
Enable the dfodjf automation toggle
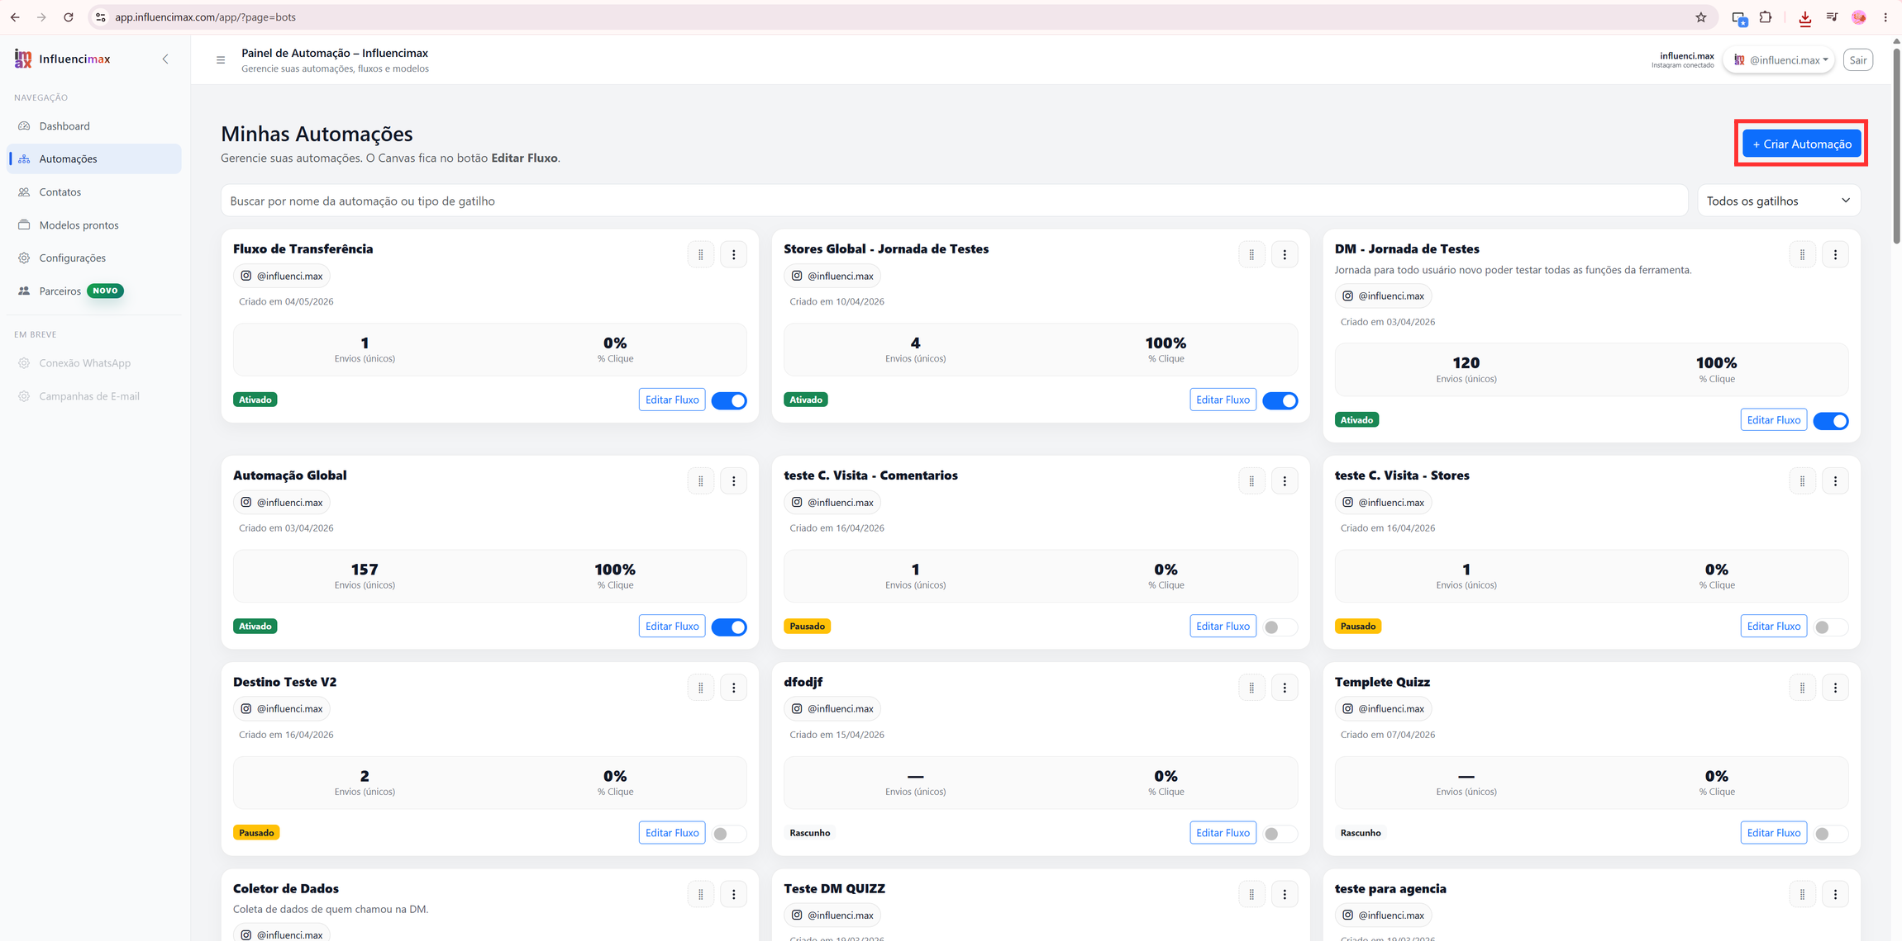(x=1280, y=834)
